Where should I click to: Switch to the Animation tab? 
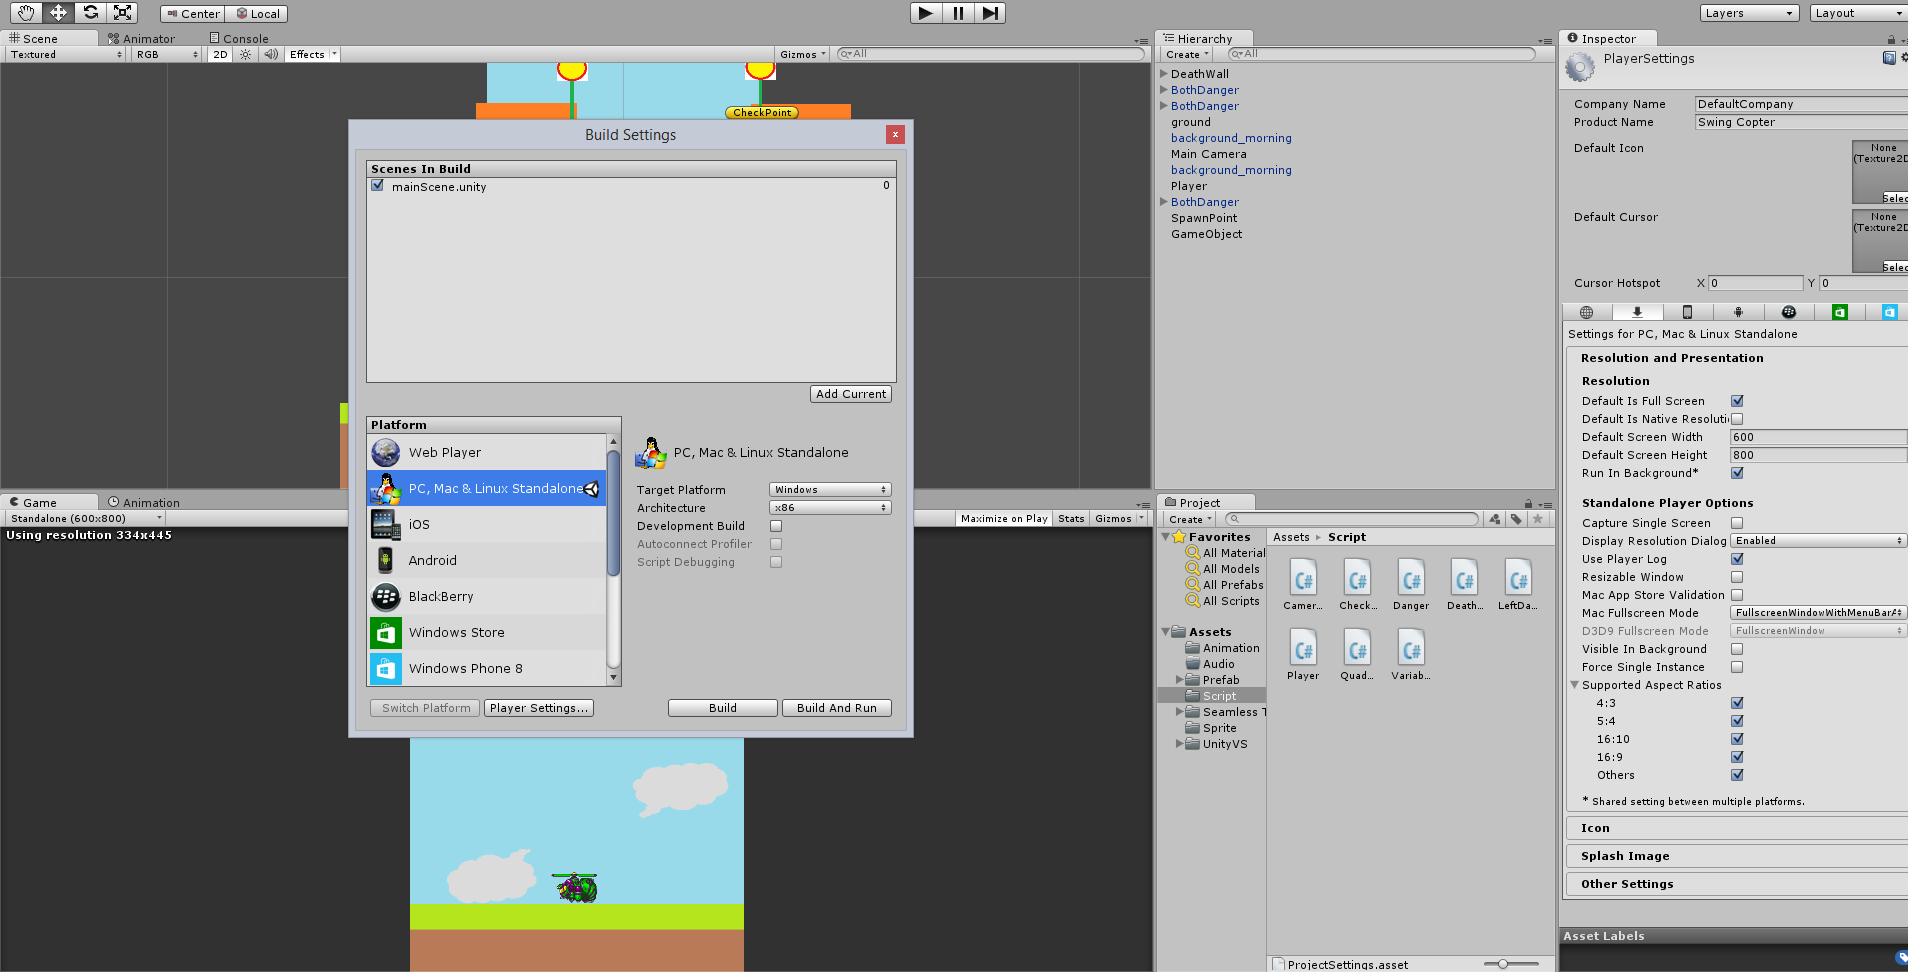[x=143, y=503]
